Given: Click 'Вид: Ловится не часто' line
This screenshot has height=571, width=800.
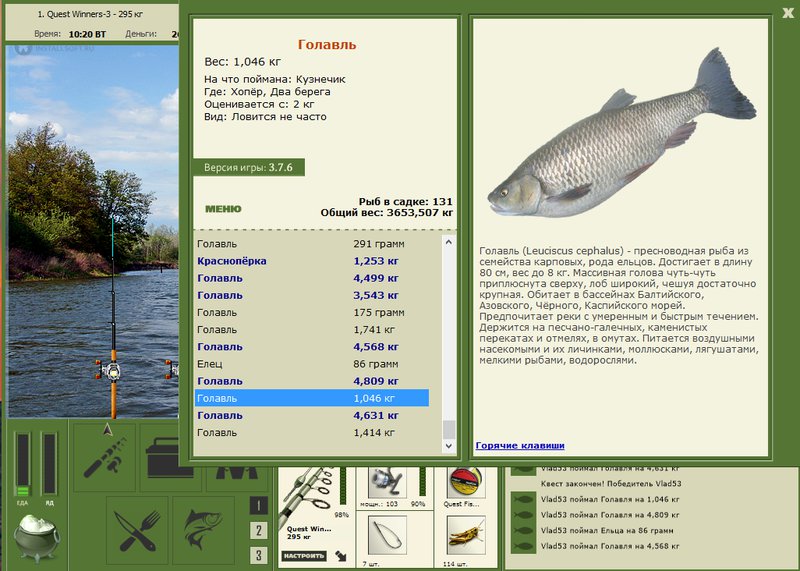Looking at the screenshot, I should pyautogui.click(x=265, y=117).
